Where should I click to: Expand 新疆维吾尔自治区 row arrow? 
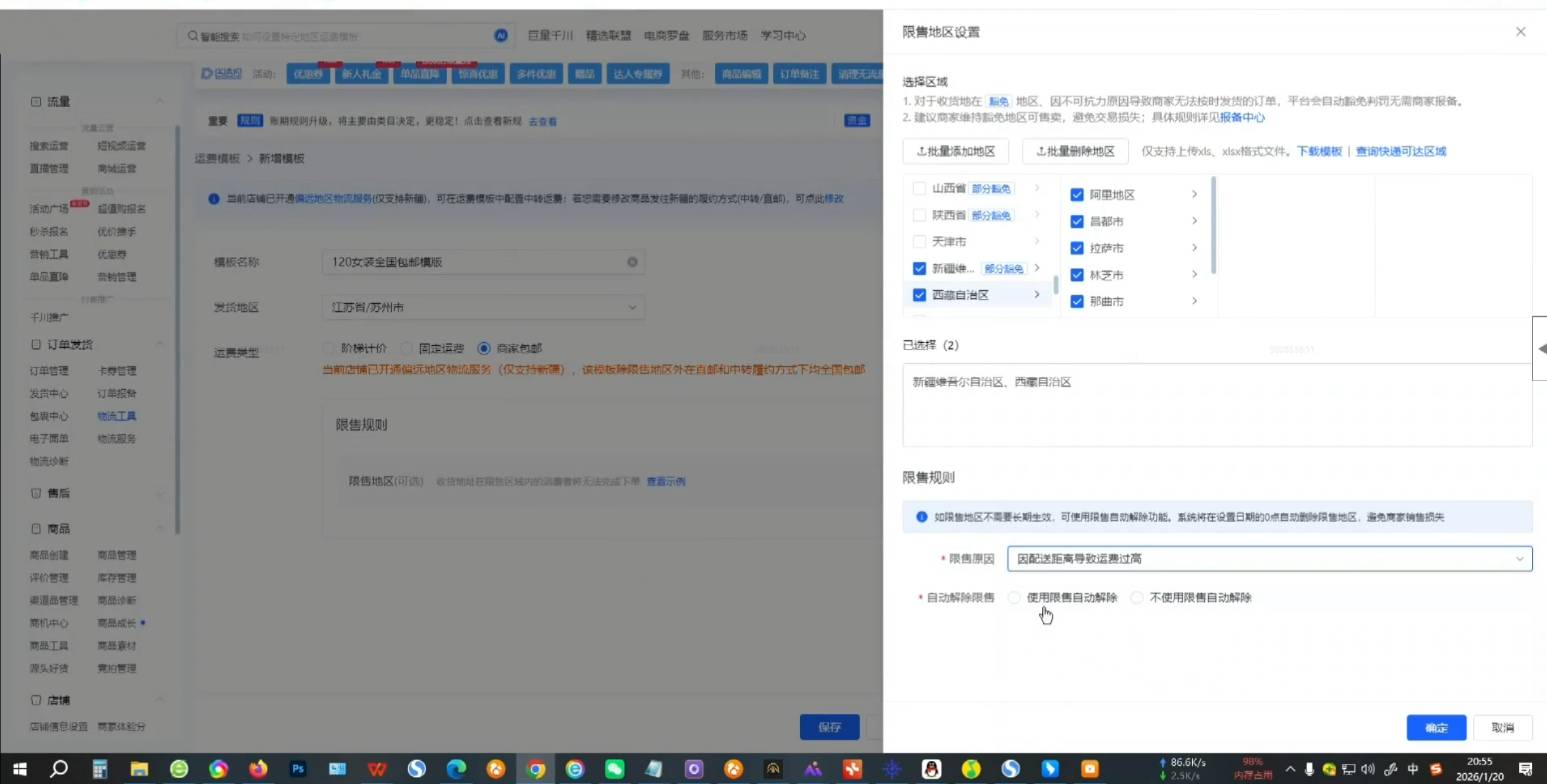pyautogui.click(x=1037, y=268)
